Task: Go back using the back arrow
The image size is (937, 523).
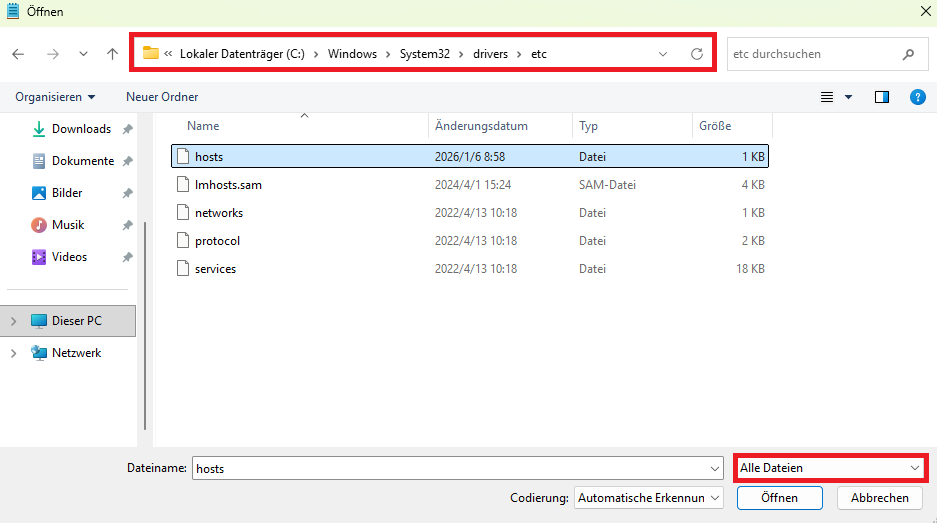Action: pyautogui.click(x=18, y=54)
